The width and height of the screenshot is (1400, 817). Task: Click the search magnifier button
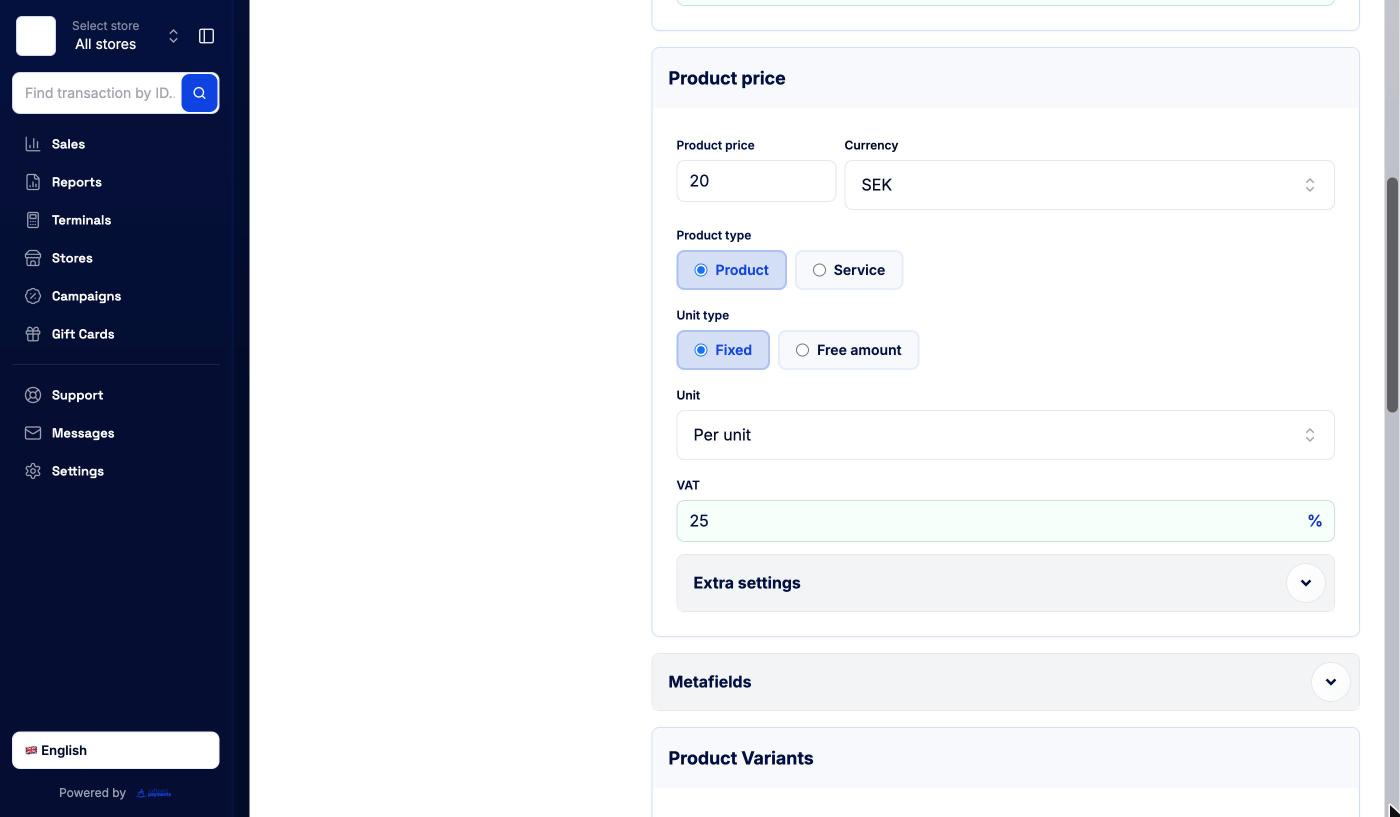pyautogui.click(x=200, y=93)
